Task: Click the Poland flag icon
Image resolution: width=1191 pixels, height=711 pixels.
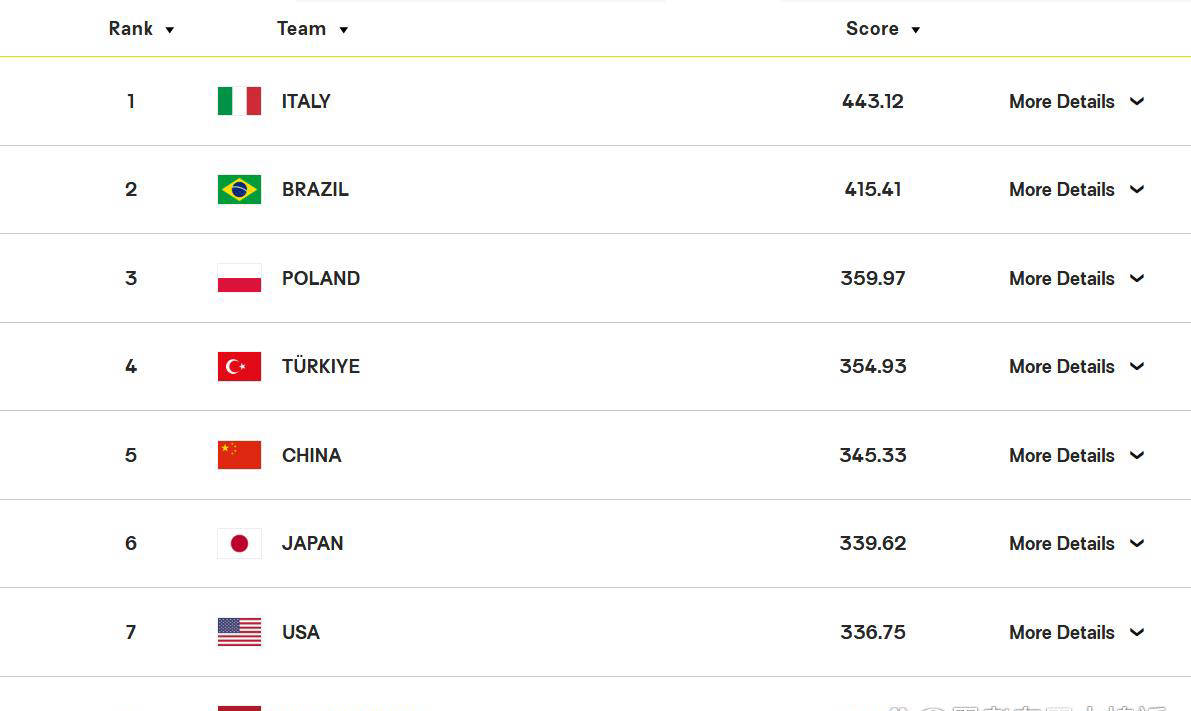Action: coord(239,278)
